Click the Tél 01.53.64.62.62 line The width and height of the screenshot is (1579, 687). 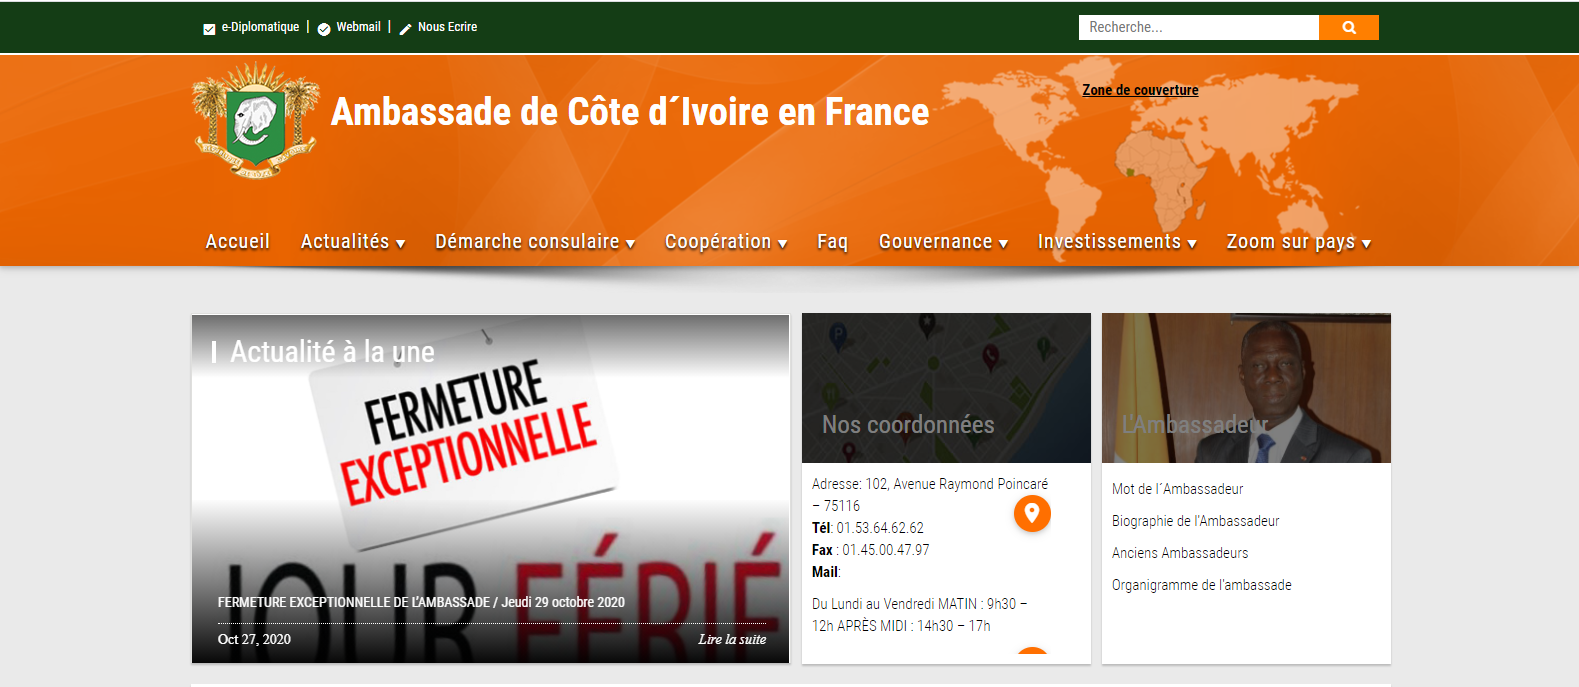tap(868, 528)
